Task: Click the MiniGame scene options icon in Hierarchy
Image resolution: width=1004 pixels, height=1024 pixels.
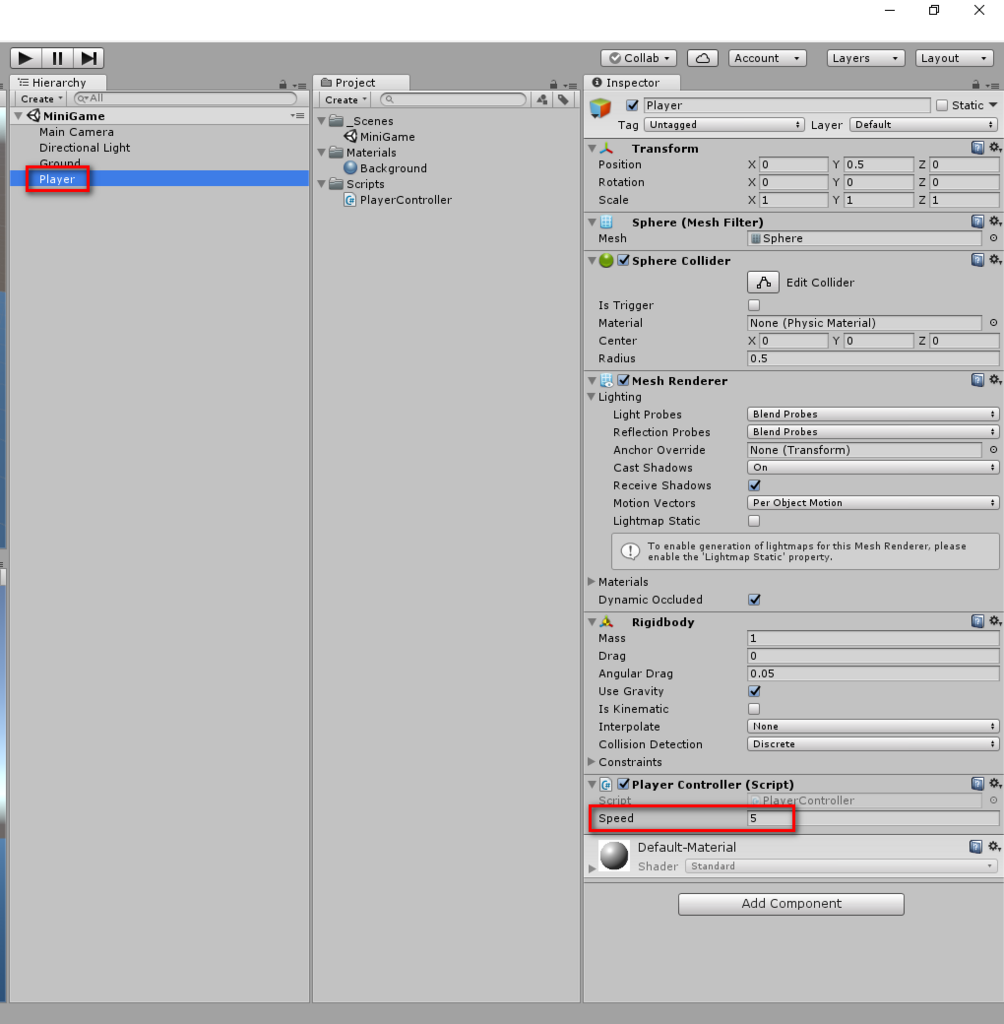Action: click(x=298, y=116)
